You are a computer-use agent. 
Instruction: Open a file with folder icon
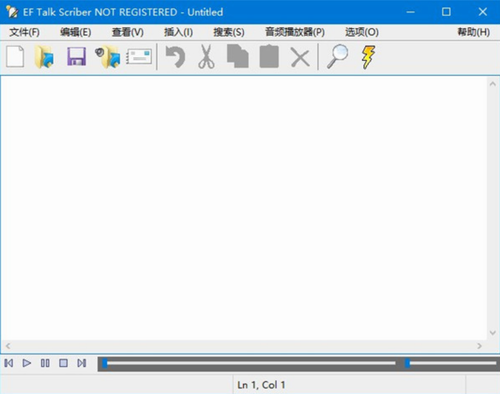point(45,57)
